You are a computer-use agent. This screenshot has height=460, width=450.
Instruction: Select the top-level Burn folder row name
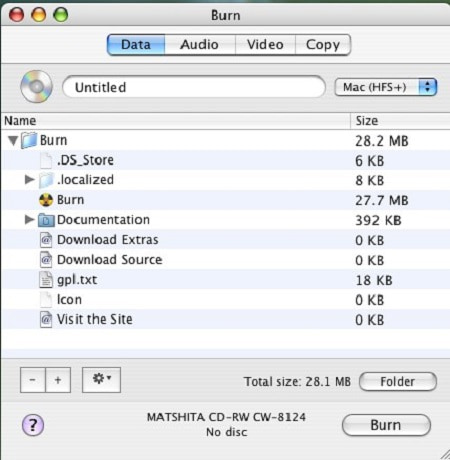54,140
